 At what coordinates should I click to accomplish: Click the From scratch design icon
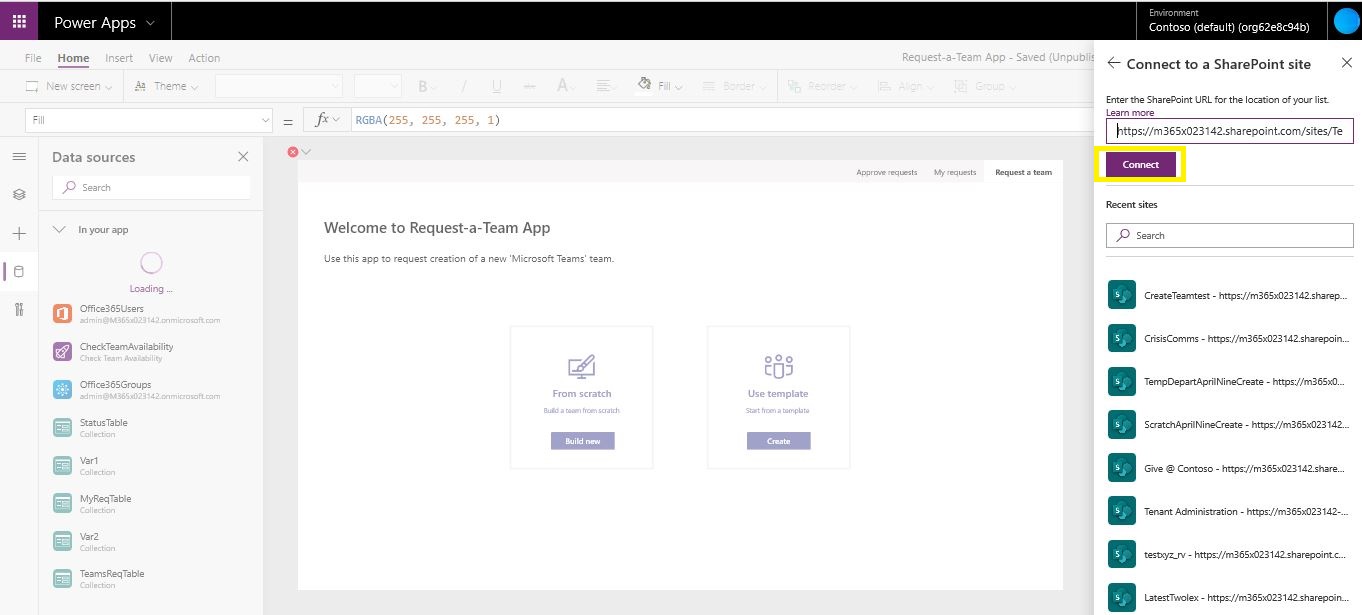pos(582,366)
